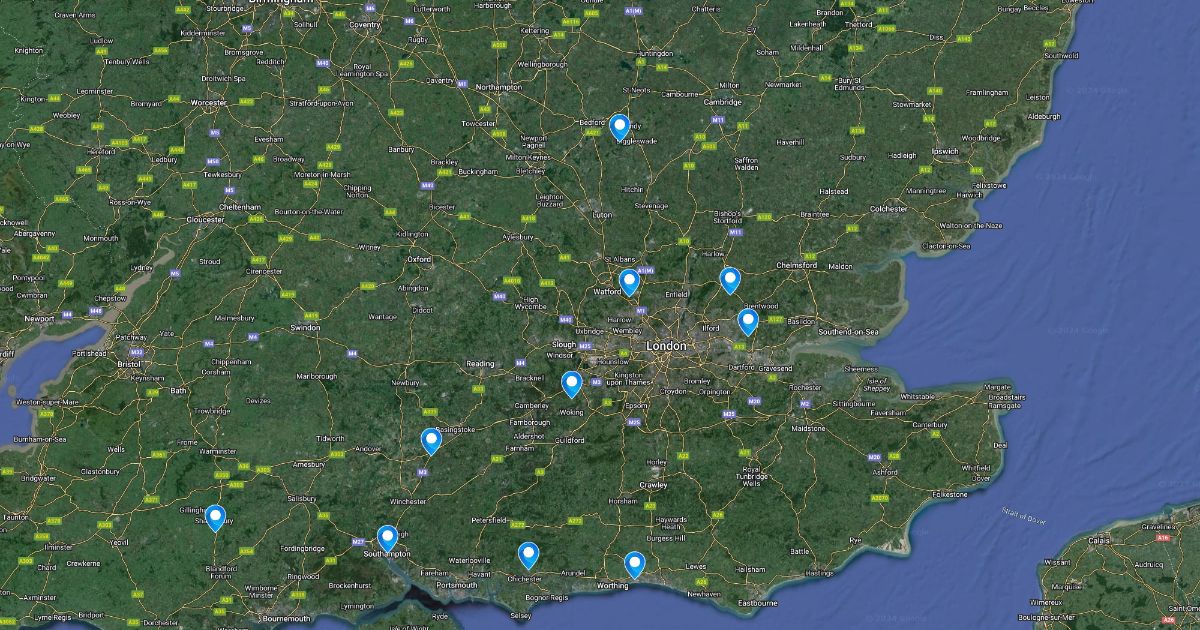Select the location marker beside Watford
The image size is (1200, 630).
pyautogui.click(x=629, y=283)
